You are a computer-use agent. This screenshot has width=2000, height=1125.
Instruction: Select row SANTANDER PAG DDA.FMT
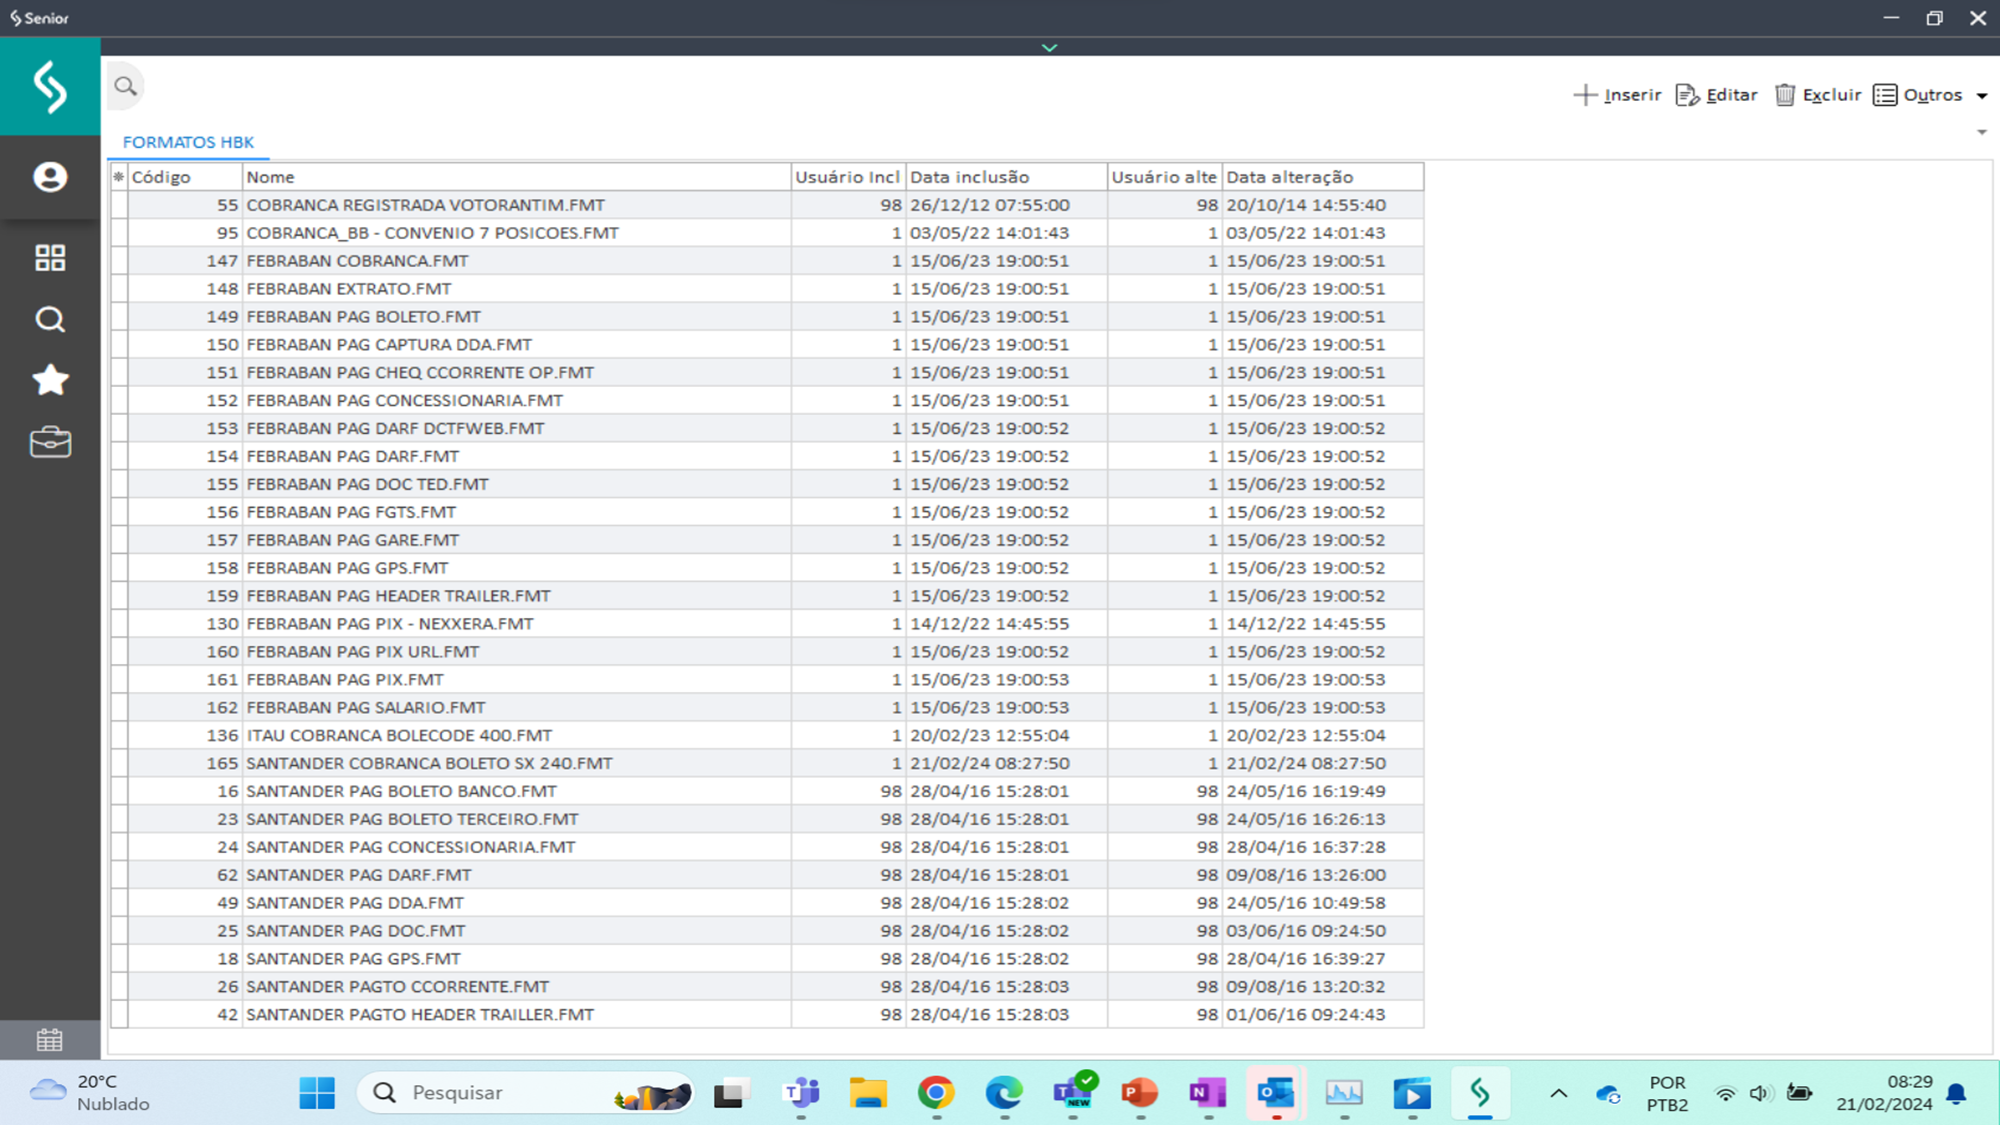coord(767,903)
